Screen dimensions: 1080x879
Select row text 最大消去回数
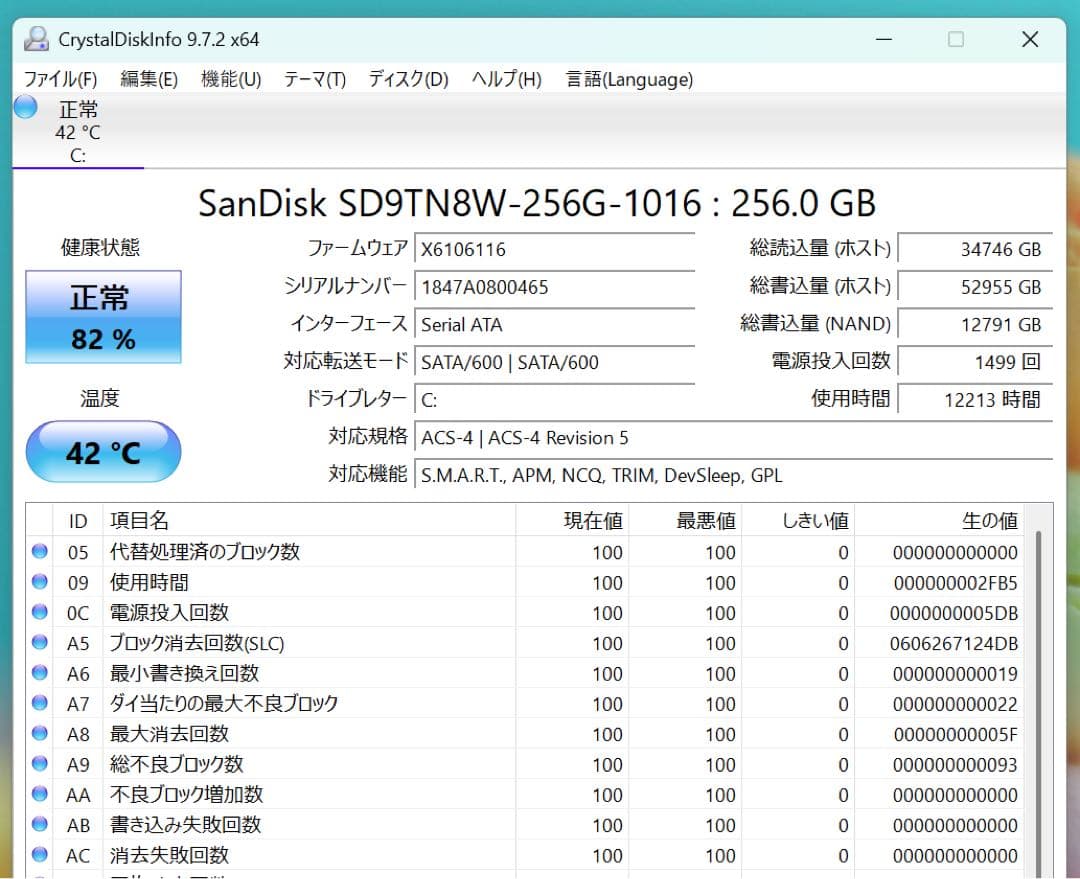(x=169, y=734)
